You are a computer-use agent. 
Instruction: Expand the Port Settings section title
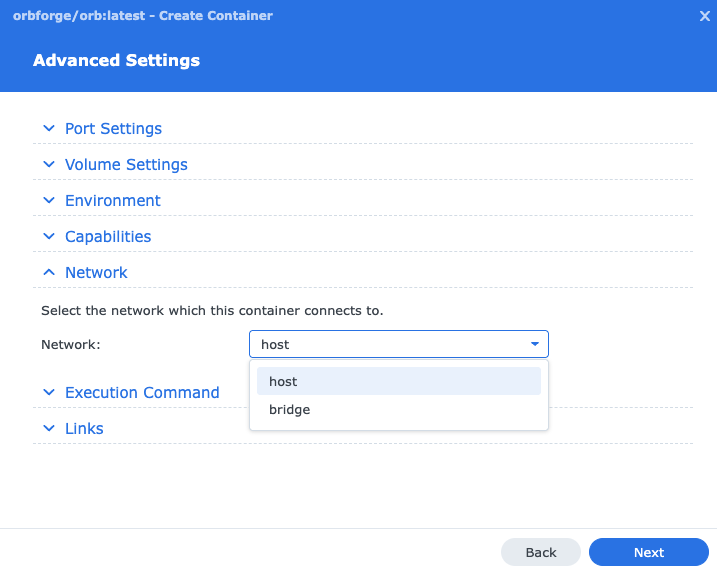click(113, 129)
